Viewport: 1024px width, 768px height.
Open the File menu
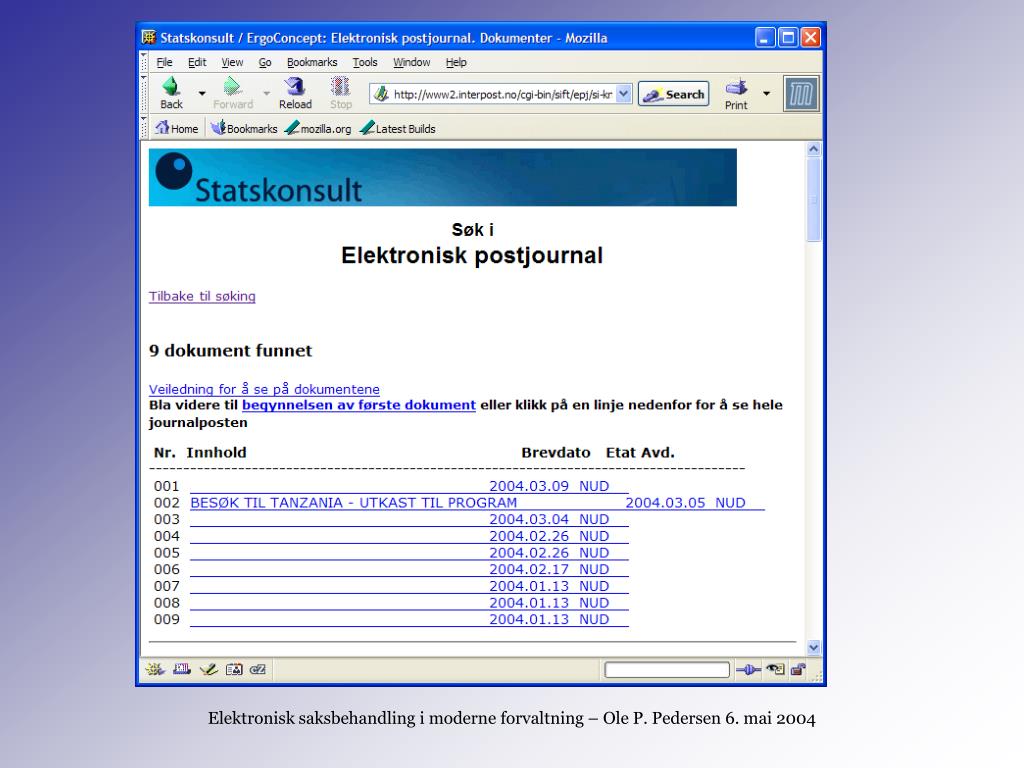coord(164,62)
